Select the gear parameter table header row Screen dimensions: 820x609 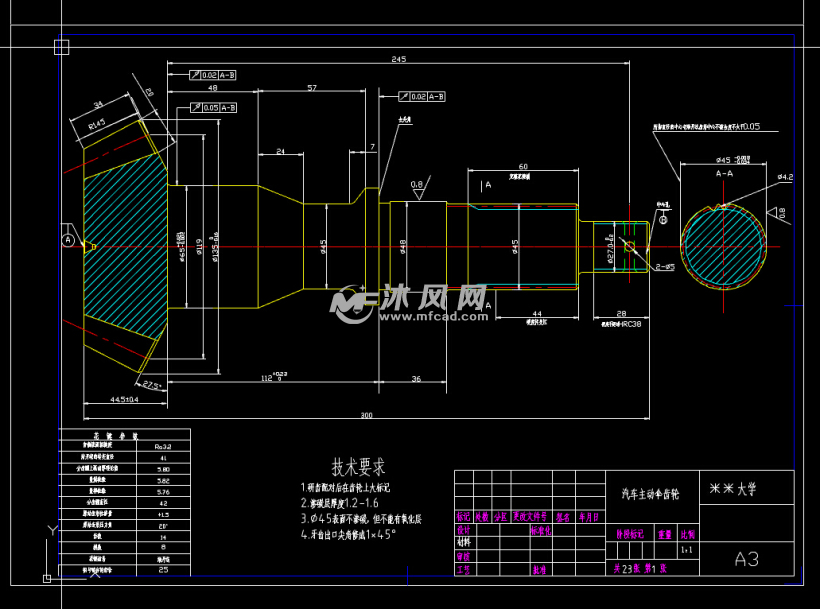click(124, 436)
